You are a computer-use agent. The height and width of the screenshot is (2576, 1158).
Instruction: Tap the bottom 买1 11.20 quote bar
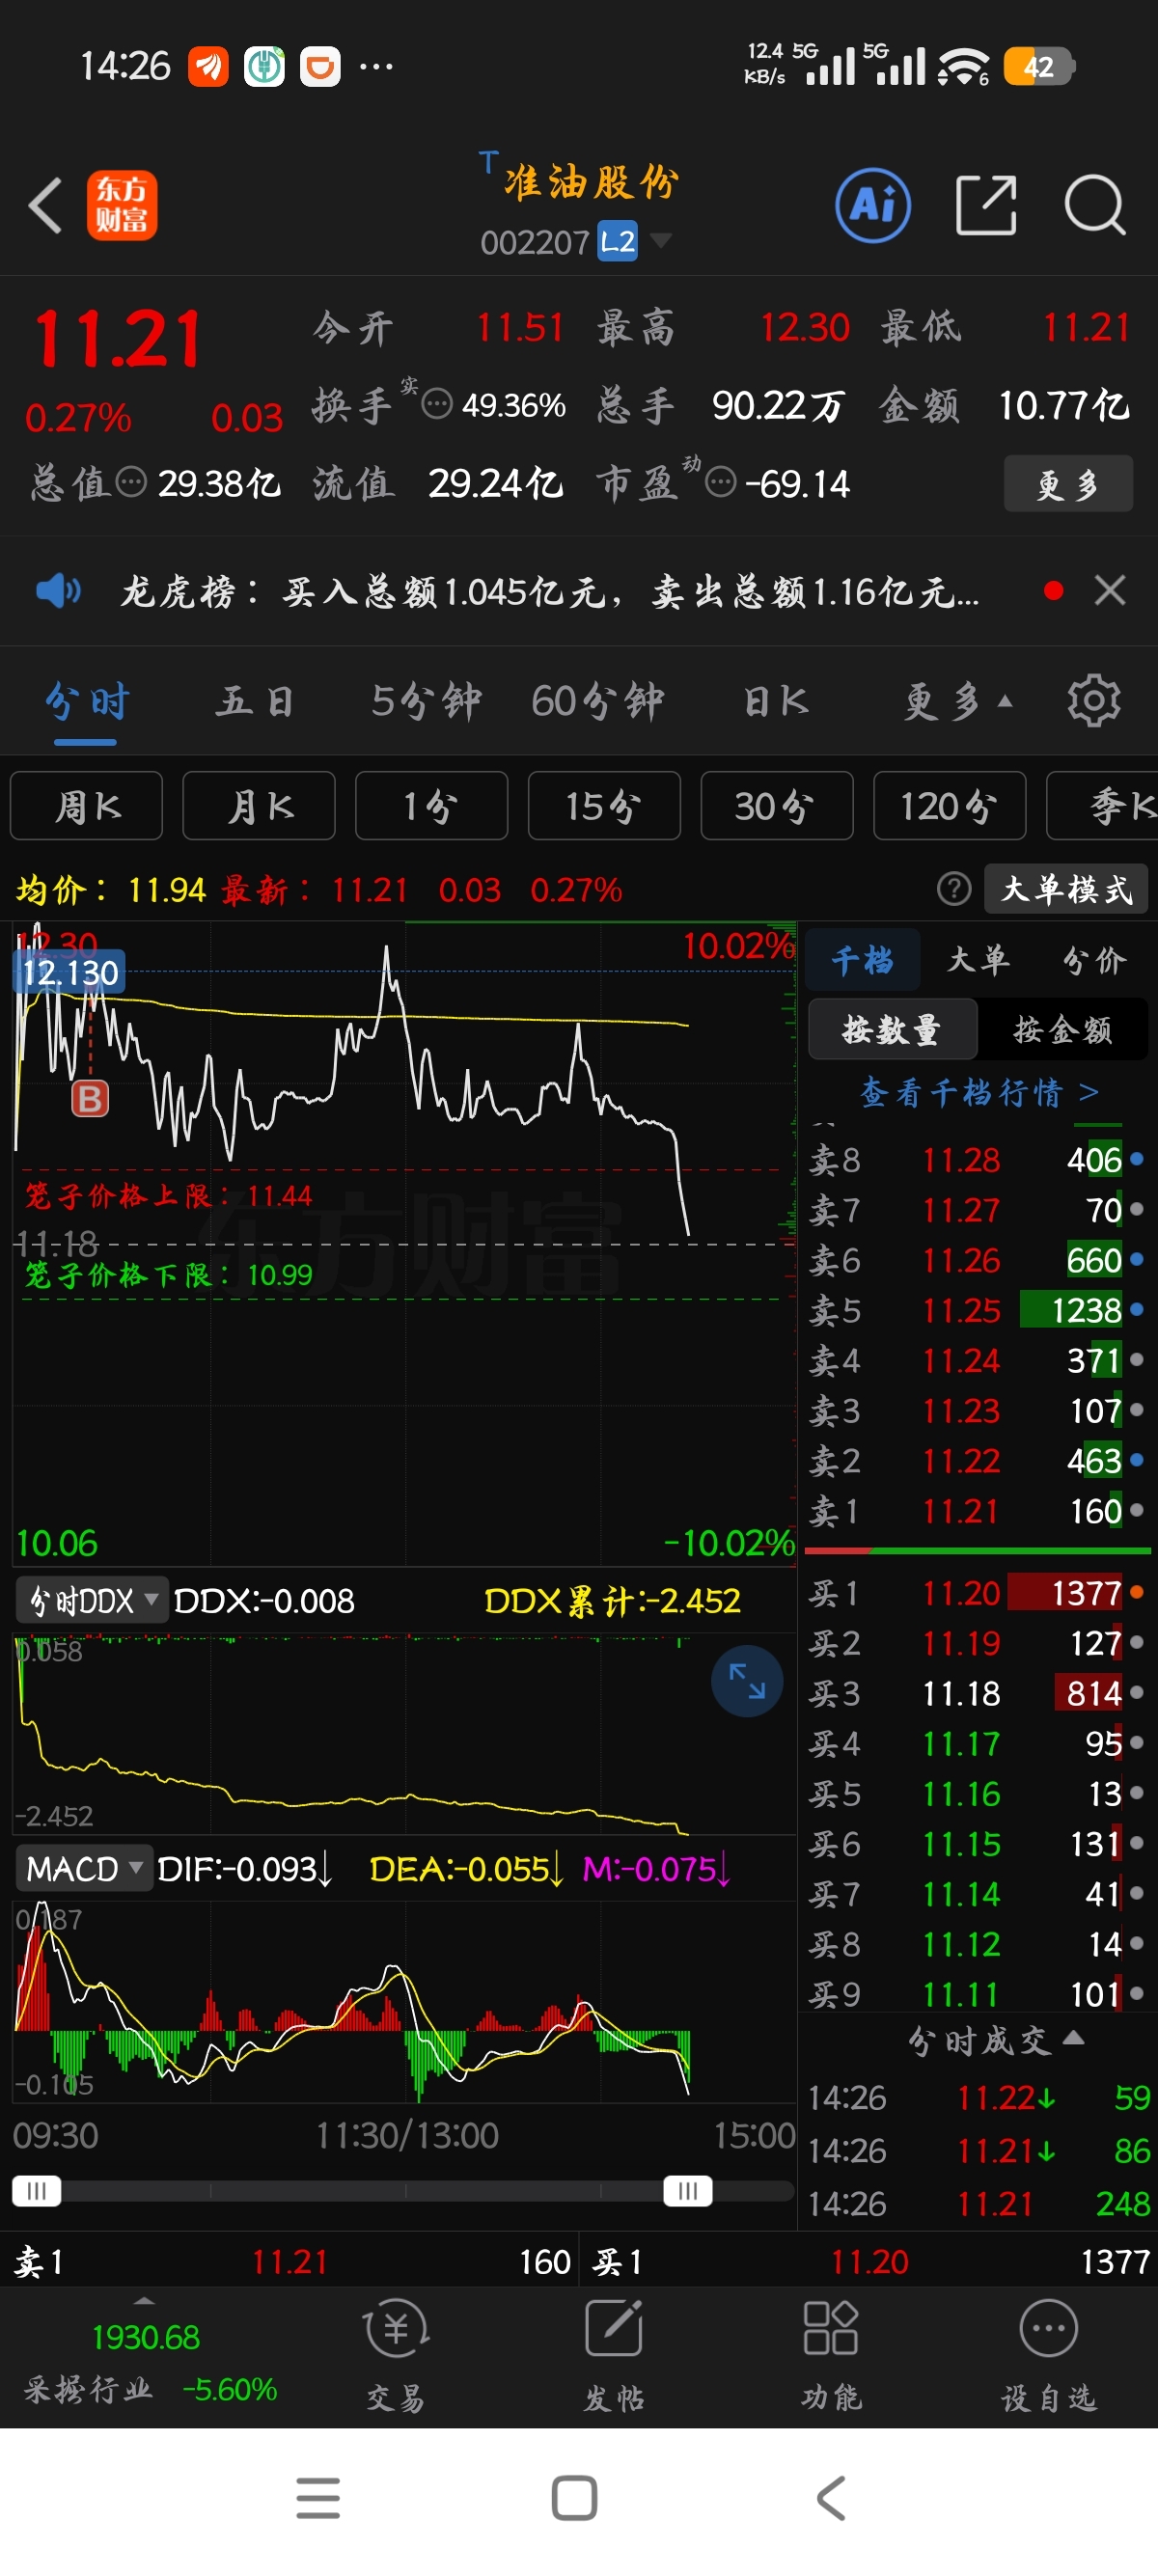tap(869, 2262)
